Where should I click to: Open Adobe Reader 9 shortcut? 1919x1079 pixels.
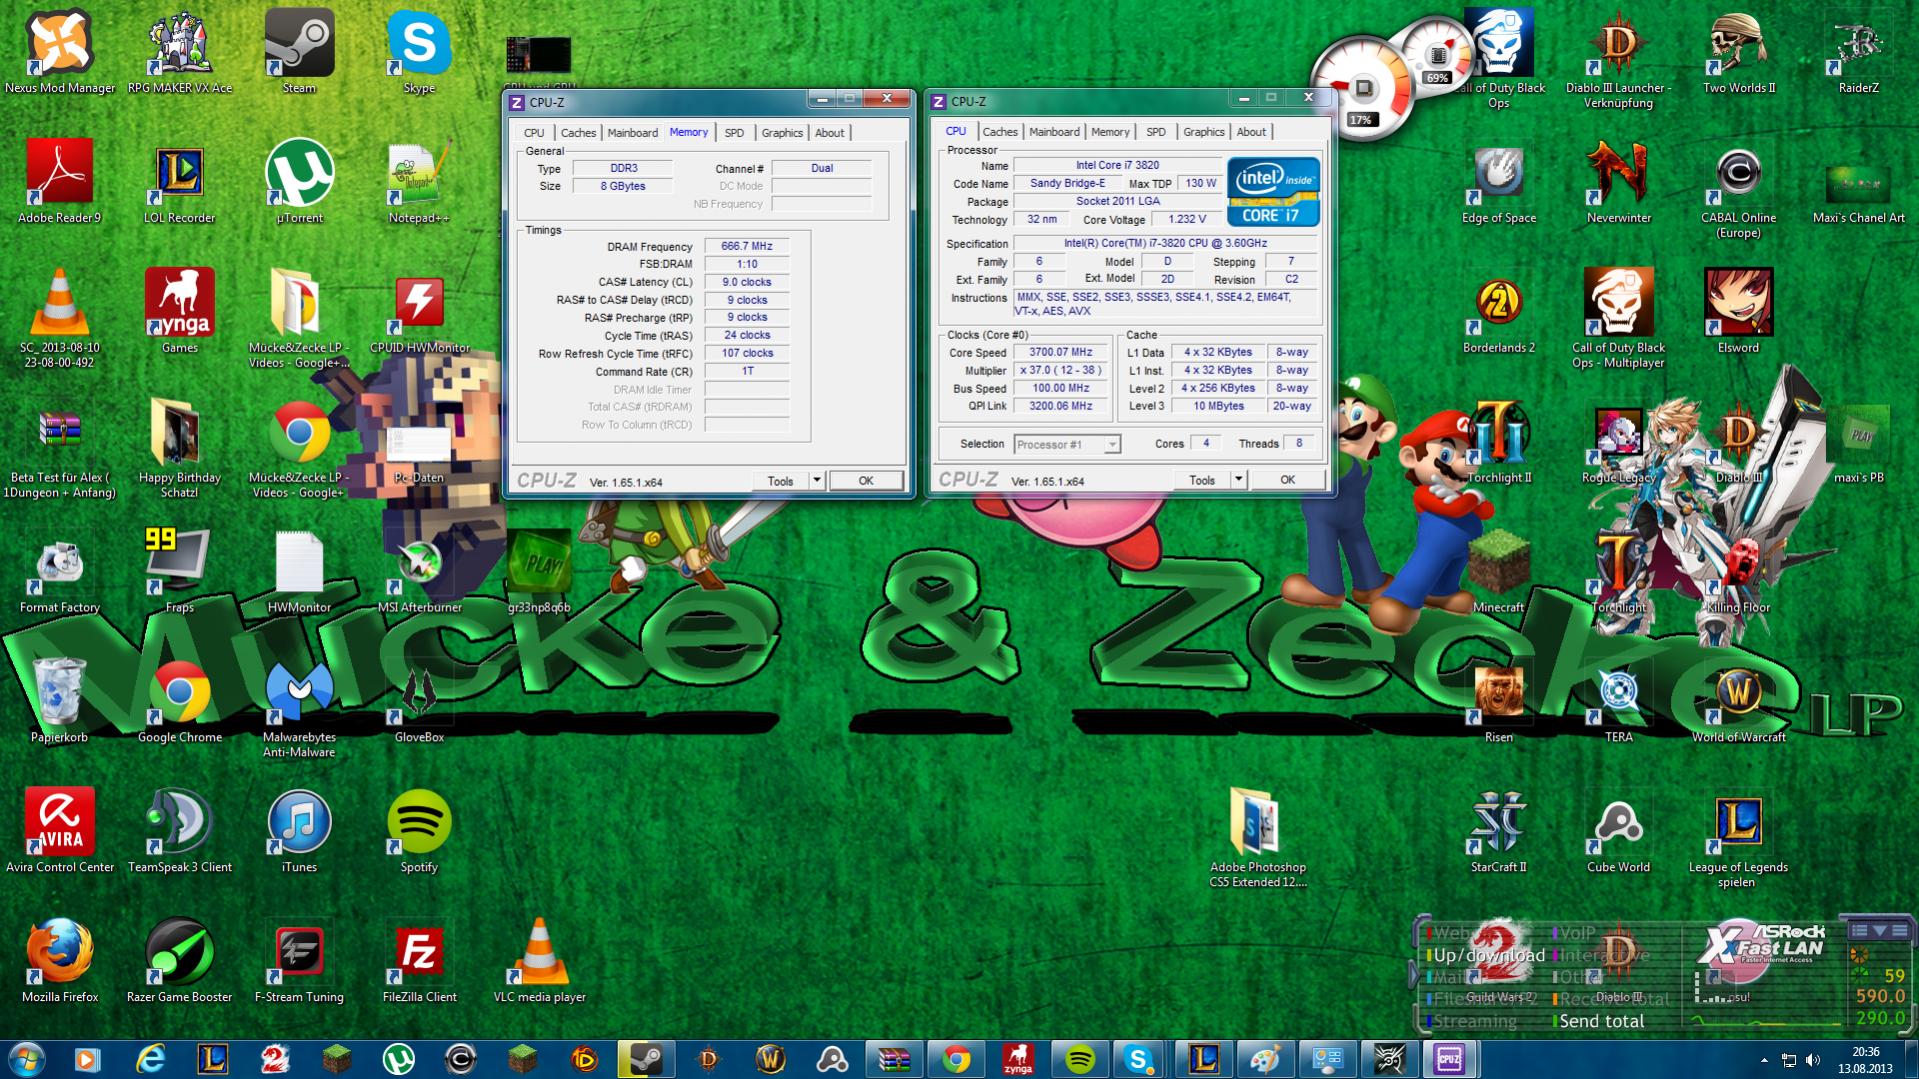pyautogui.click(x=59, y=181)
